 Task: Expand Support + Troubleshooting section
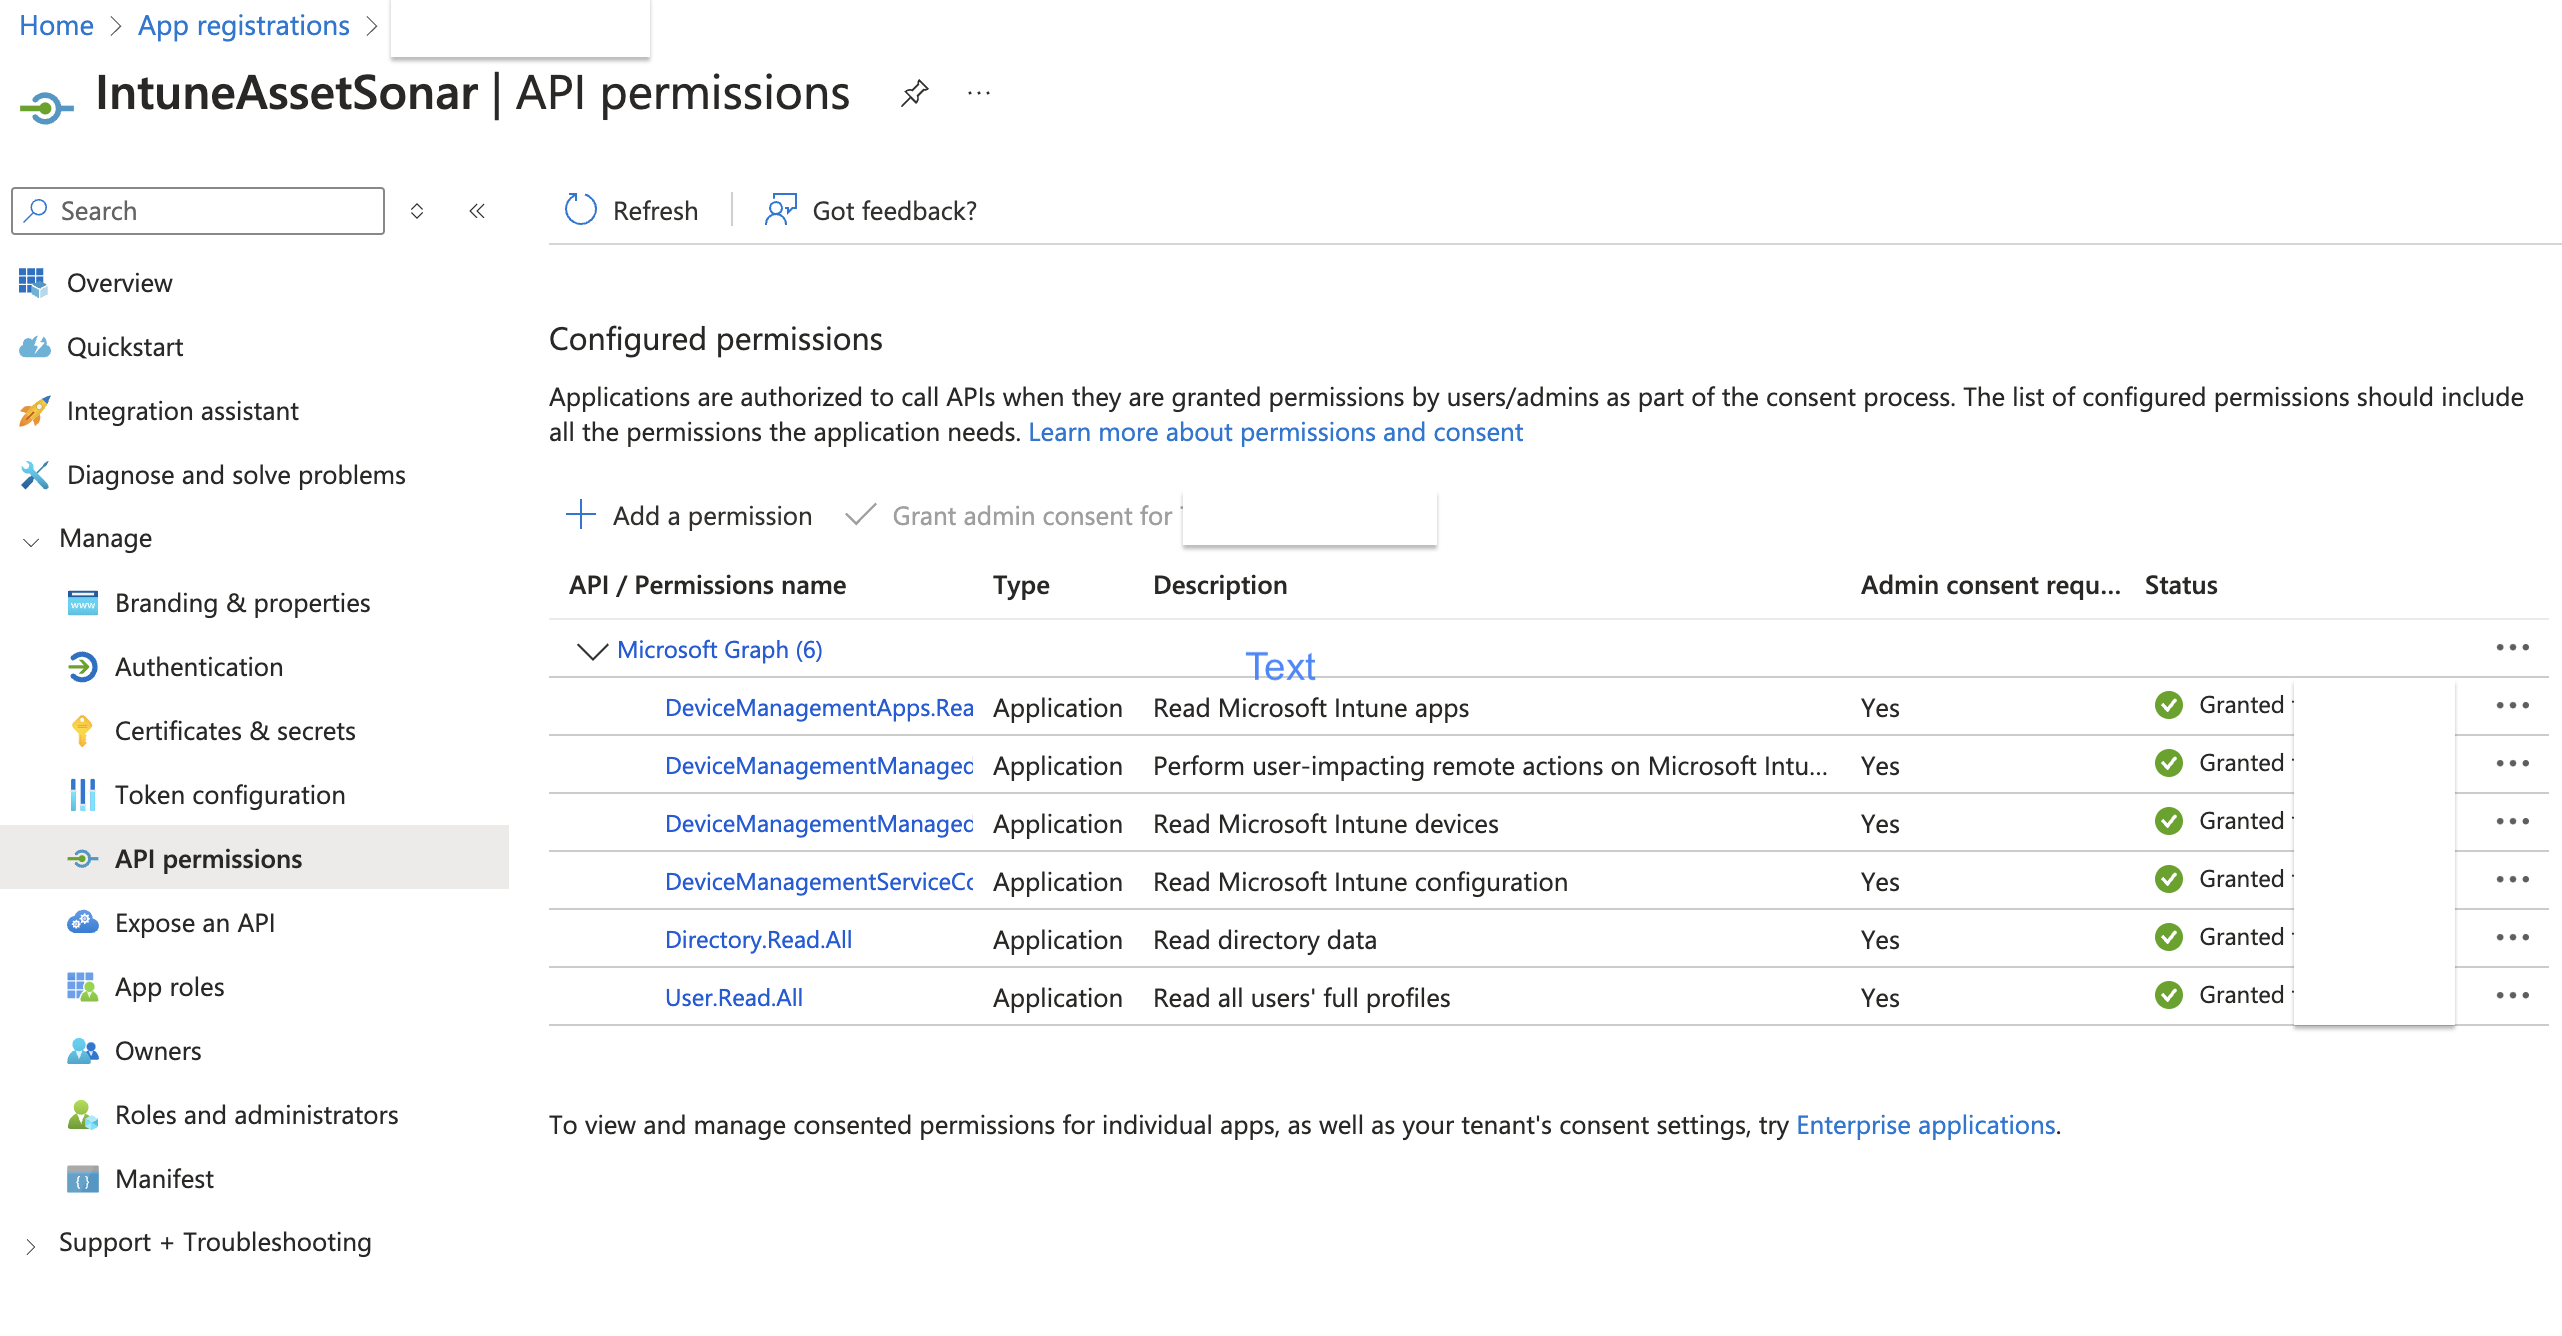pyautogui.click(x=31, y=1245)
